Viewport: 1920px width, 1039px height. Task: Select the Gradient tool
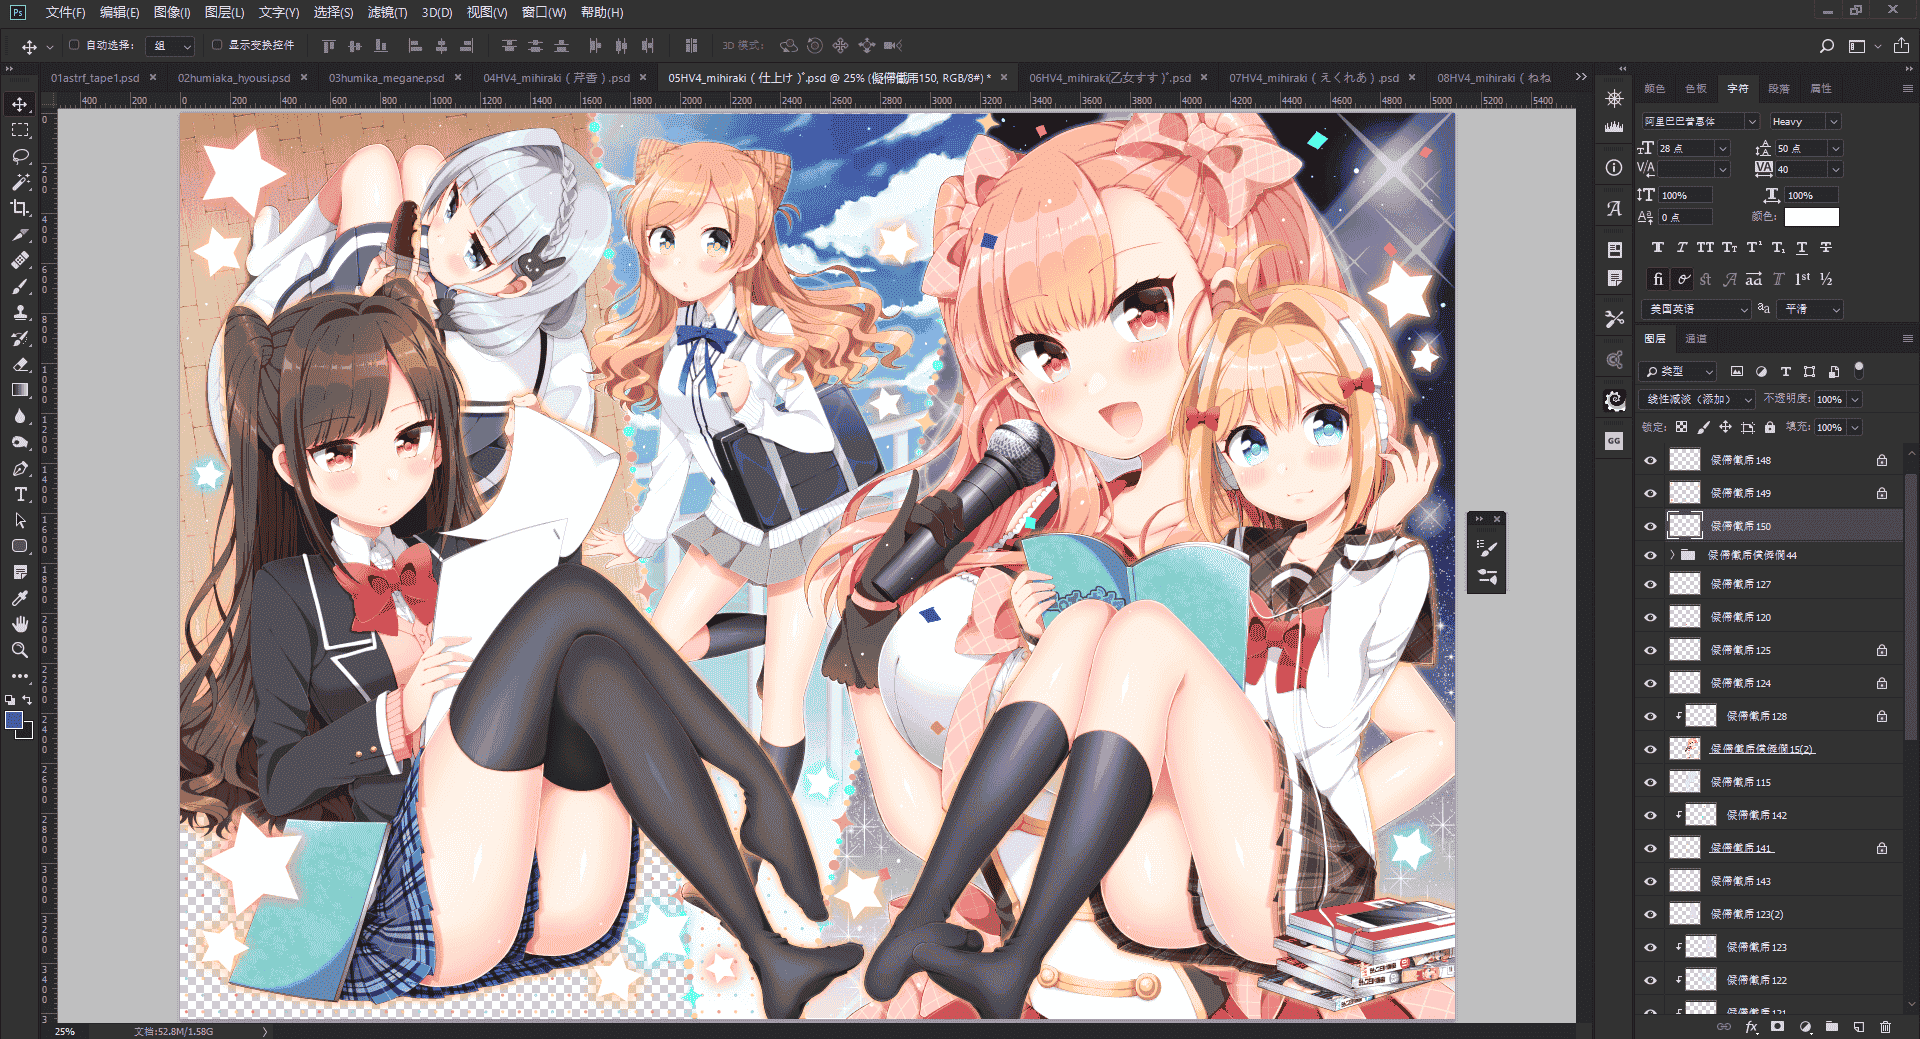coord(20,390)
